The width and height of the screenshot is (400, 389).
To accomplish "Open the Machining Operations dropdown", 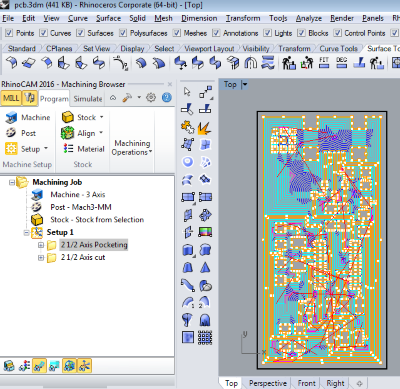I will click(132, 148).
